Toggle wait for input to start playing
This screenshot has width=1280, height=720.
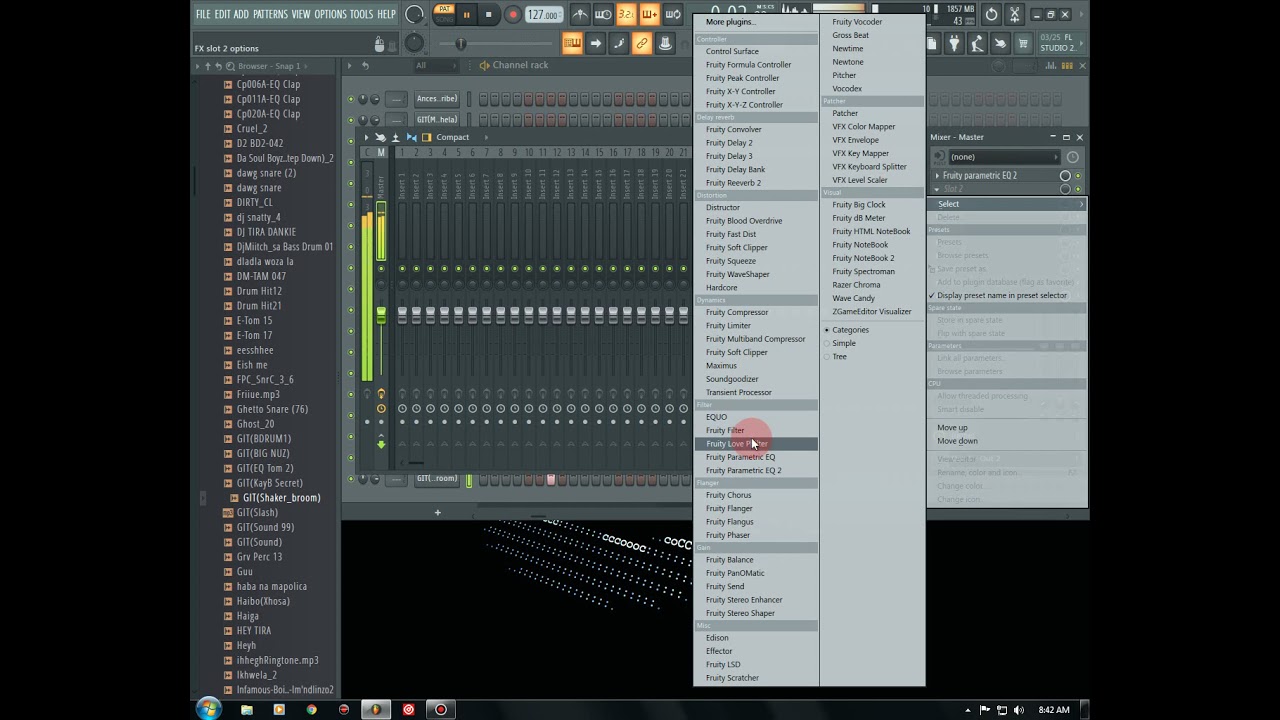[603, 14]
